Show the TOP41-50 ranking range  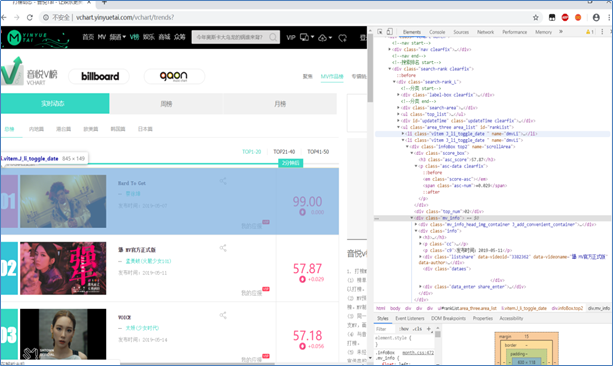click(318, 152)
